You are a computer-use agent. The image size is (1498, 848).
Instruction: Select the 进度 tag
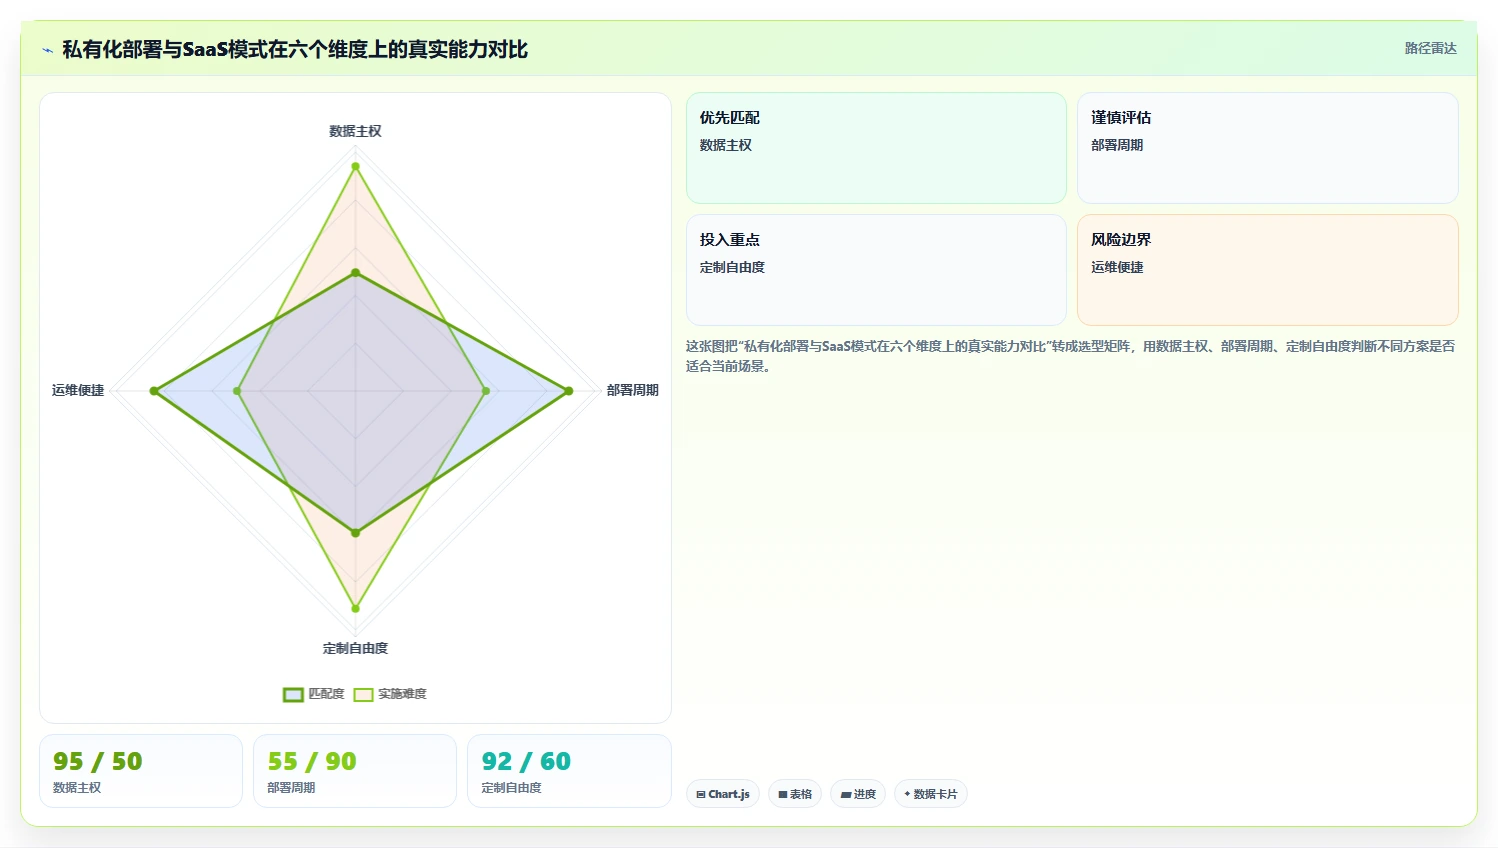click(x=858, y=794)
